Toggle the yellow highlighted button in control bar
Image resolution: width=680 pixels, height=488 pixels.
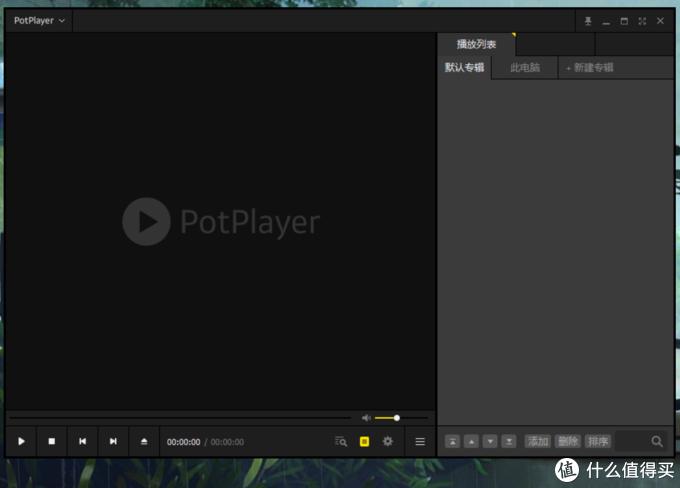click(x=365, y=441)
